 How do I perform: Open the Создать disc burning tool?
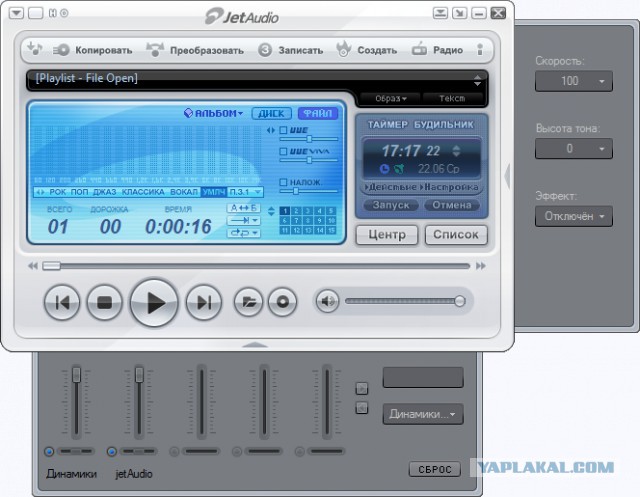[x=366, y=50]
